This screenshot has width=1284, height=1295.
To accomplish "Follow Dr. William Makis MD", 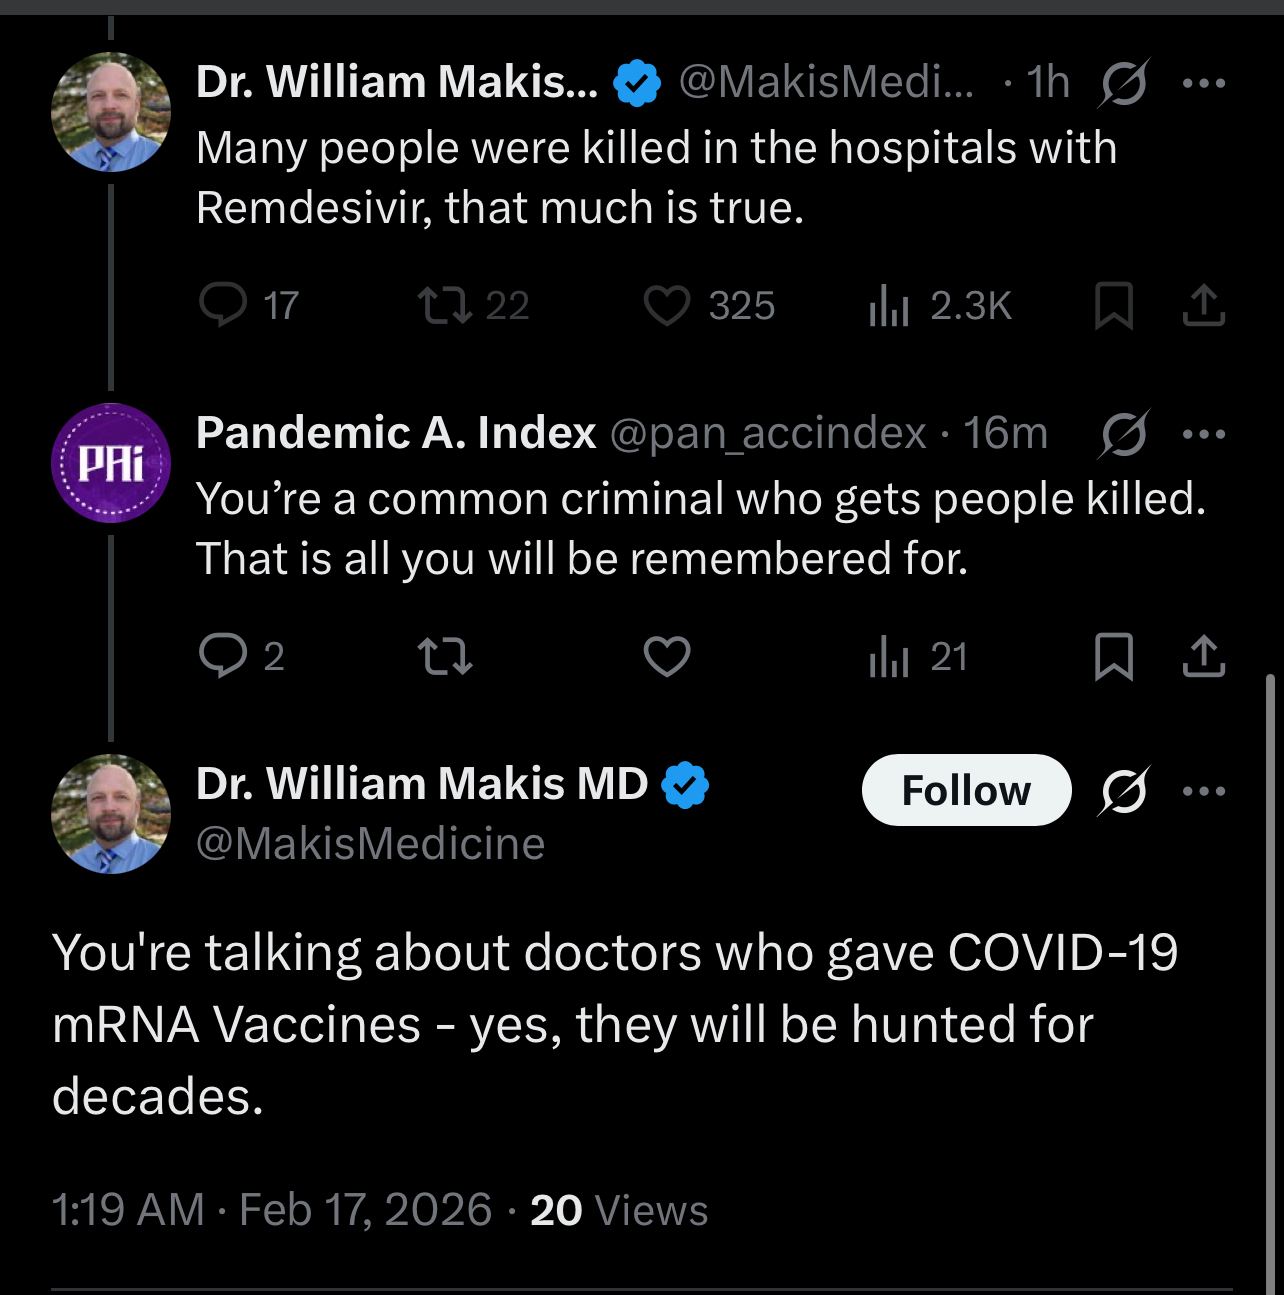I will tap(966, 791).
